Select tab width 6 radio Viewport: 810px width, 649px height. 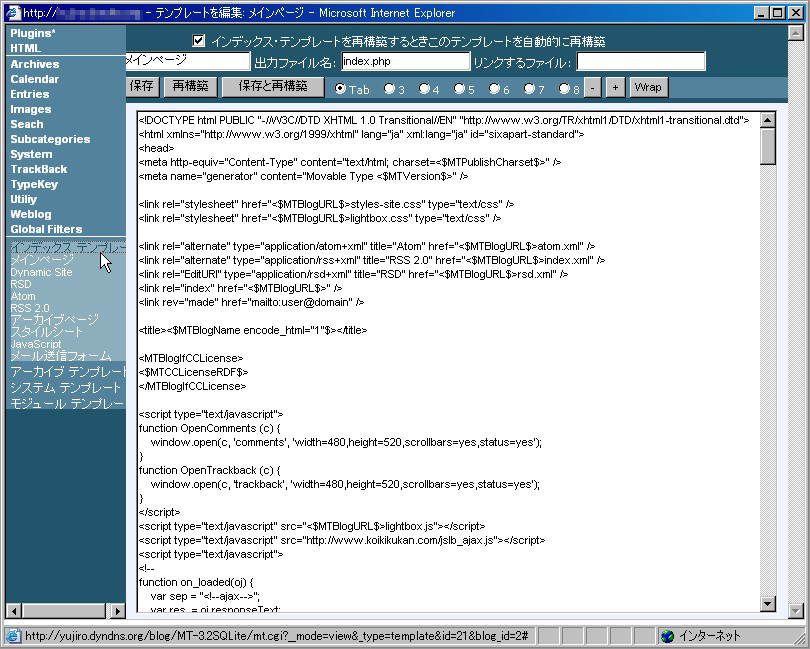pos(494,88)
